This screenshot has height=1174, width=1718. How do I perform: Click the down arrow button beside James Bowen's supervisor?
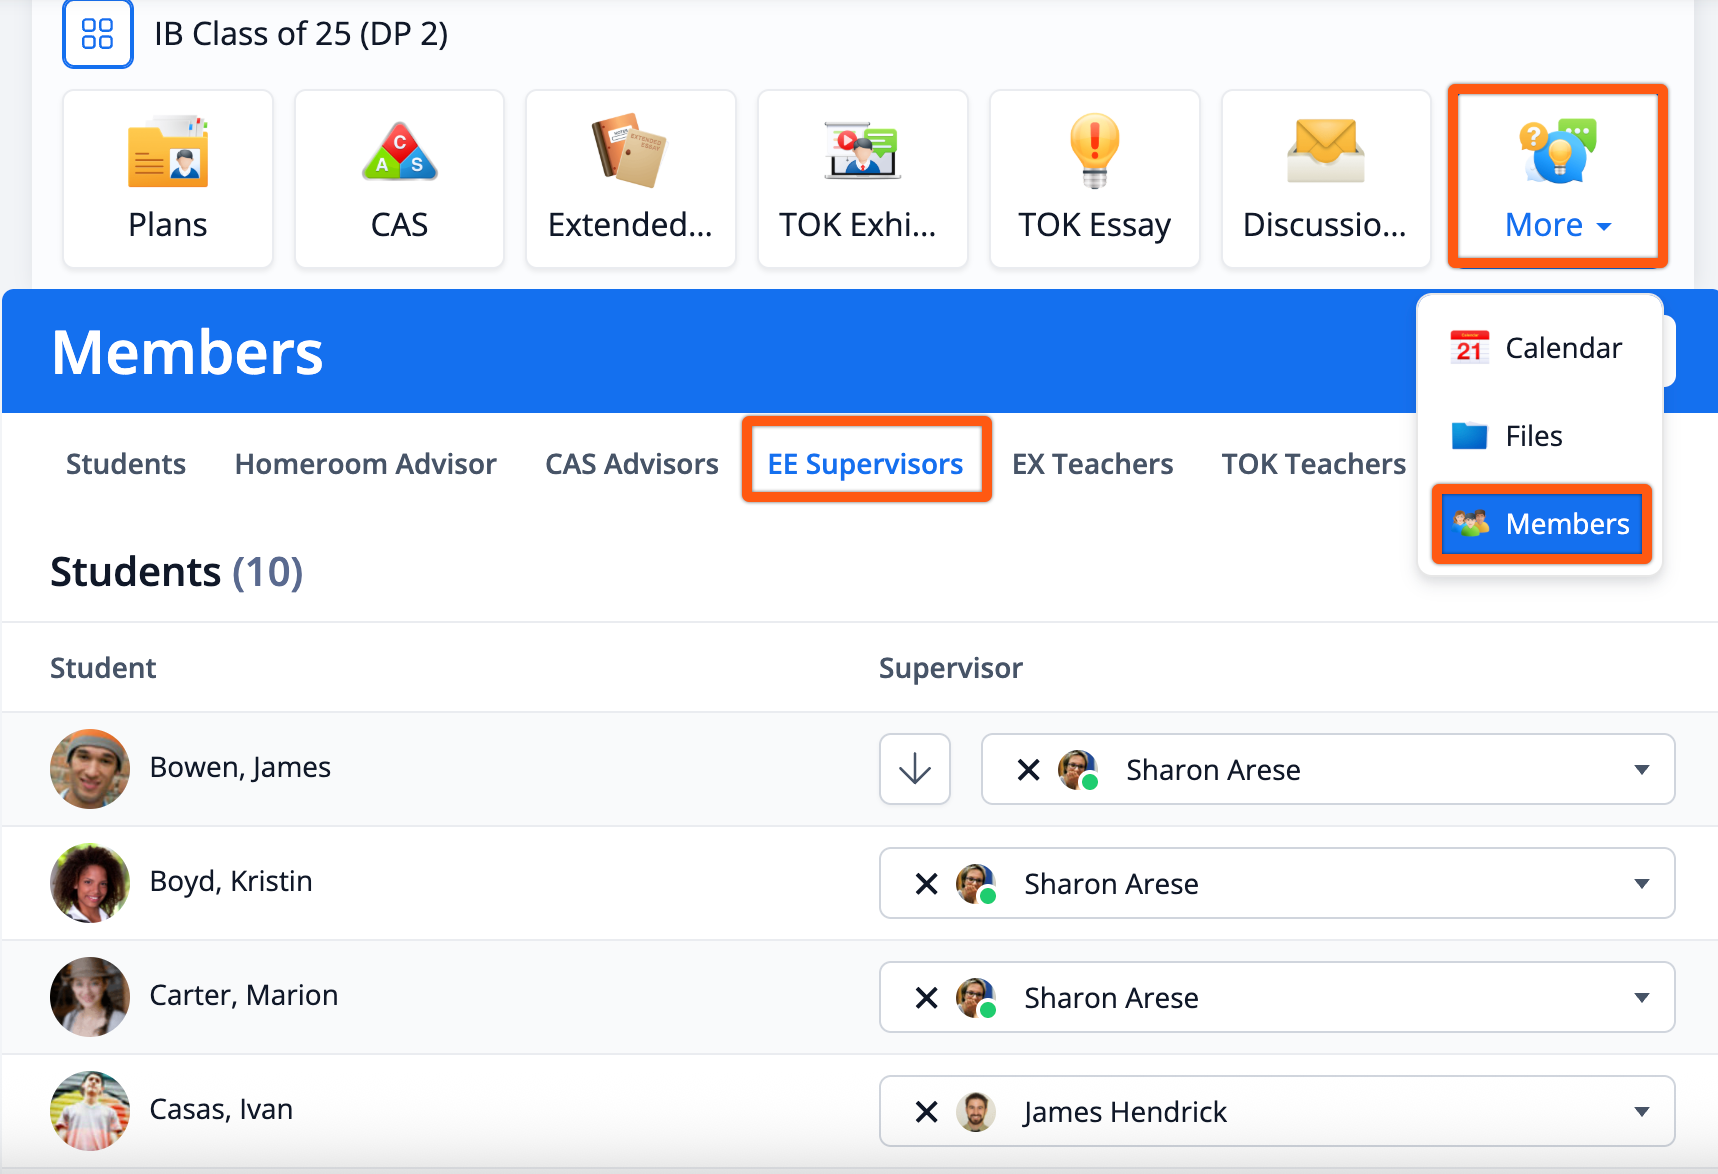tap(914, 769)
